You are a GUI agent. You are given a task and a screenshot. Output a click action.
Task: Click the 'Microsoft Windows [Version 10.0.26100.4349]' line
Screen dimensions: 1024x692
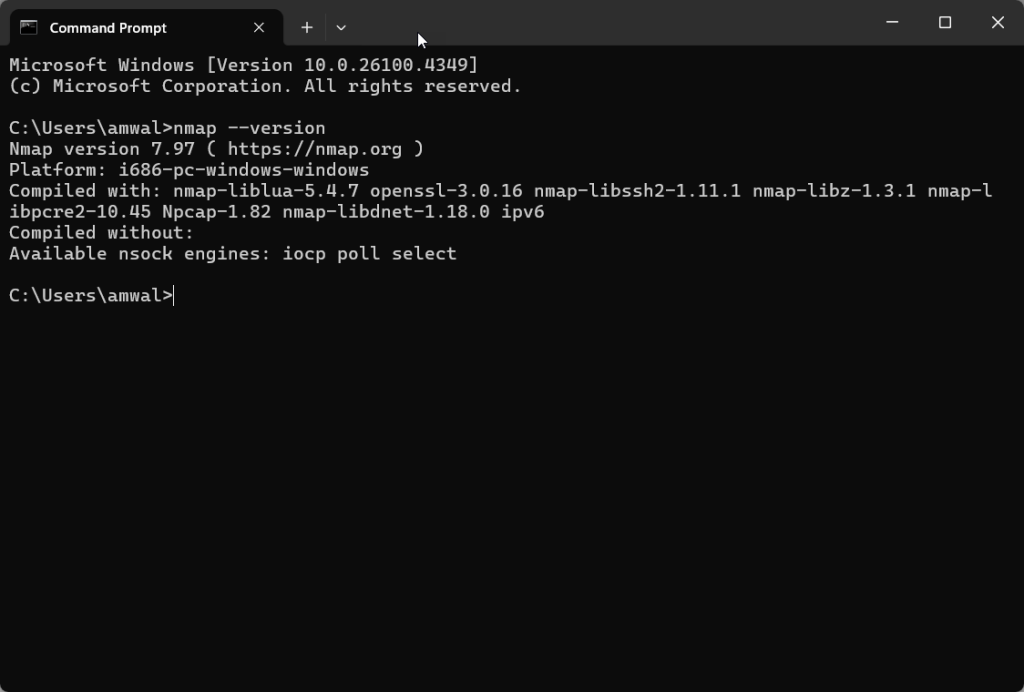pos(243,65)
